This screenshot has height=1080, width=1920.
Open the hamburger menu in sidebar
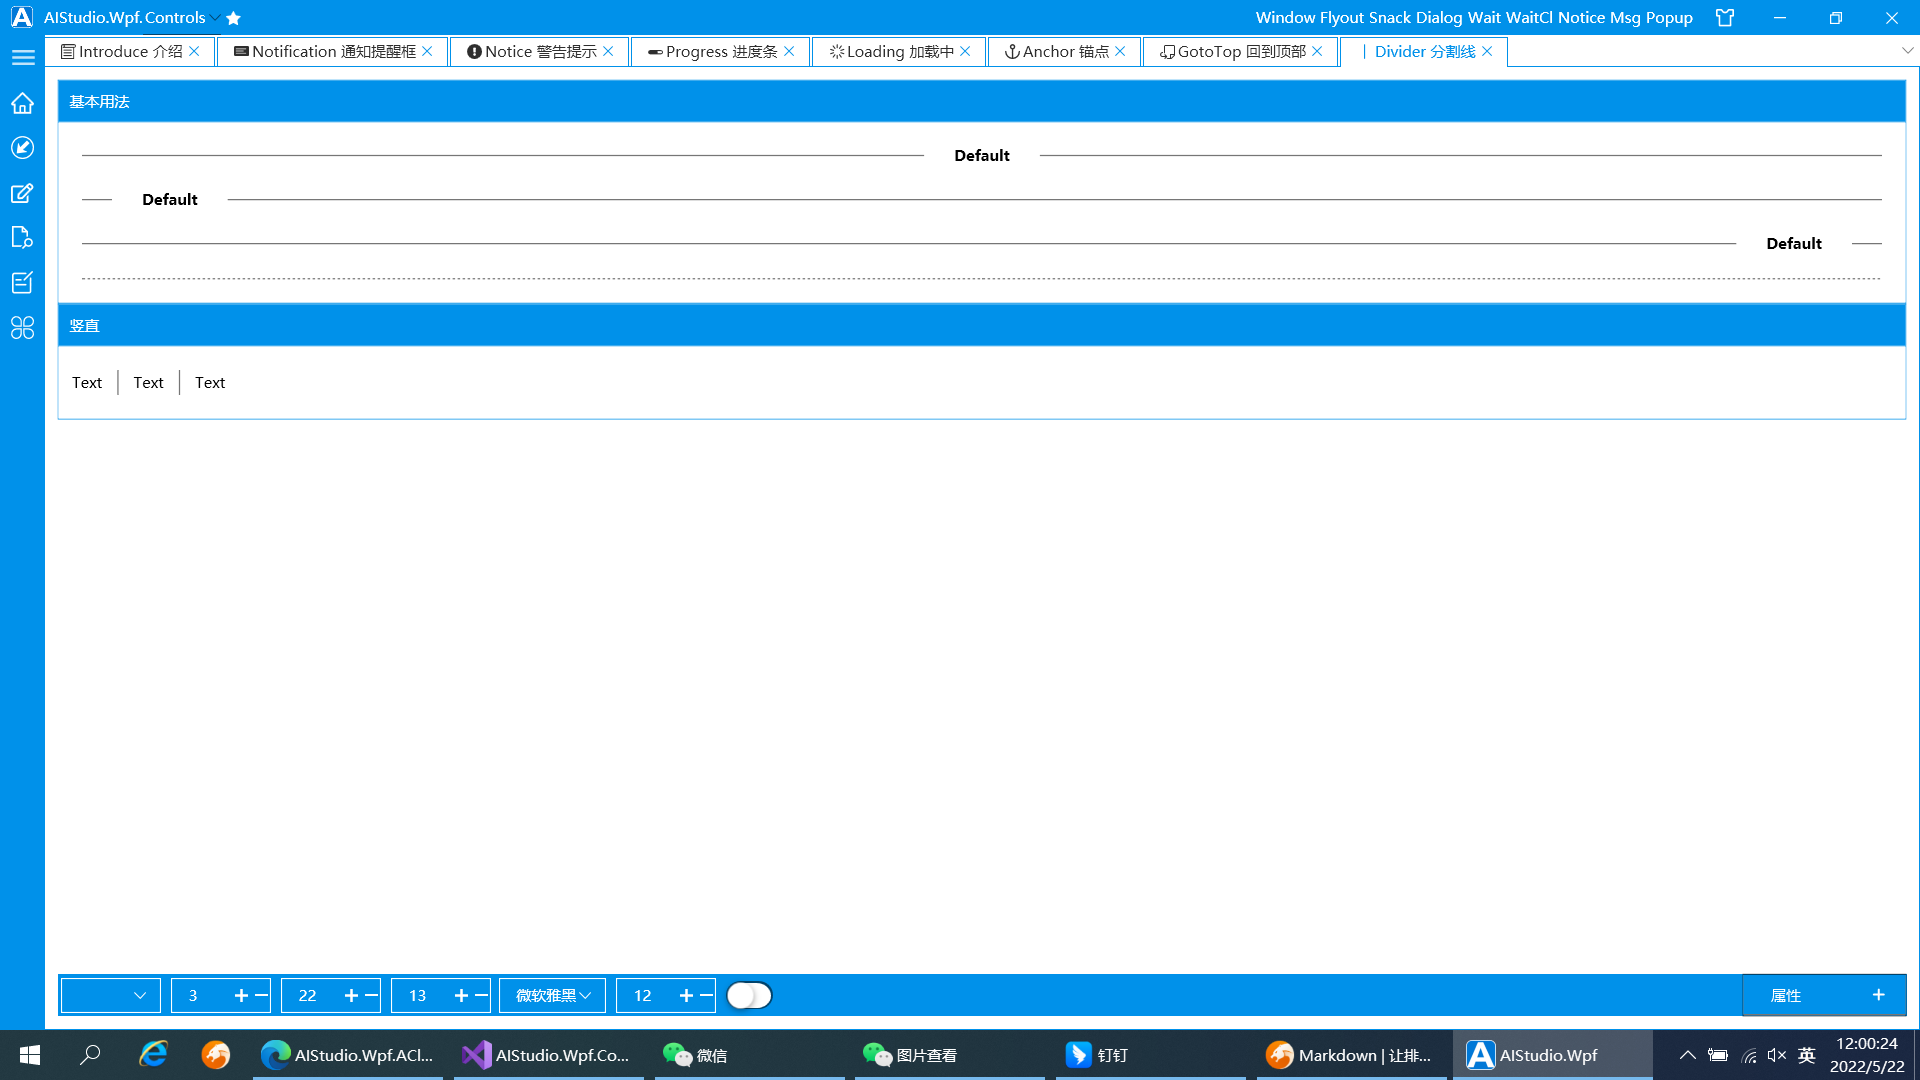(x=23, y=58)
